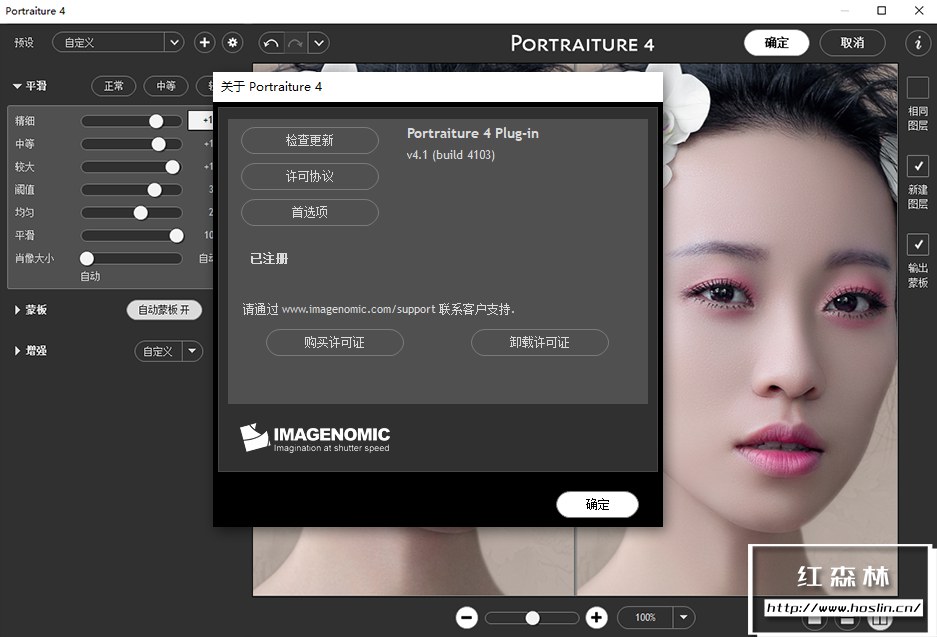Adjust the 较大 slider
This screenshot has height=637, width=937.
(x=131, y=167)
